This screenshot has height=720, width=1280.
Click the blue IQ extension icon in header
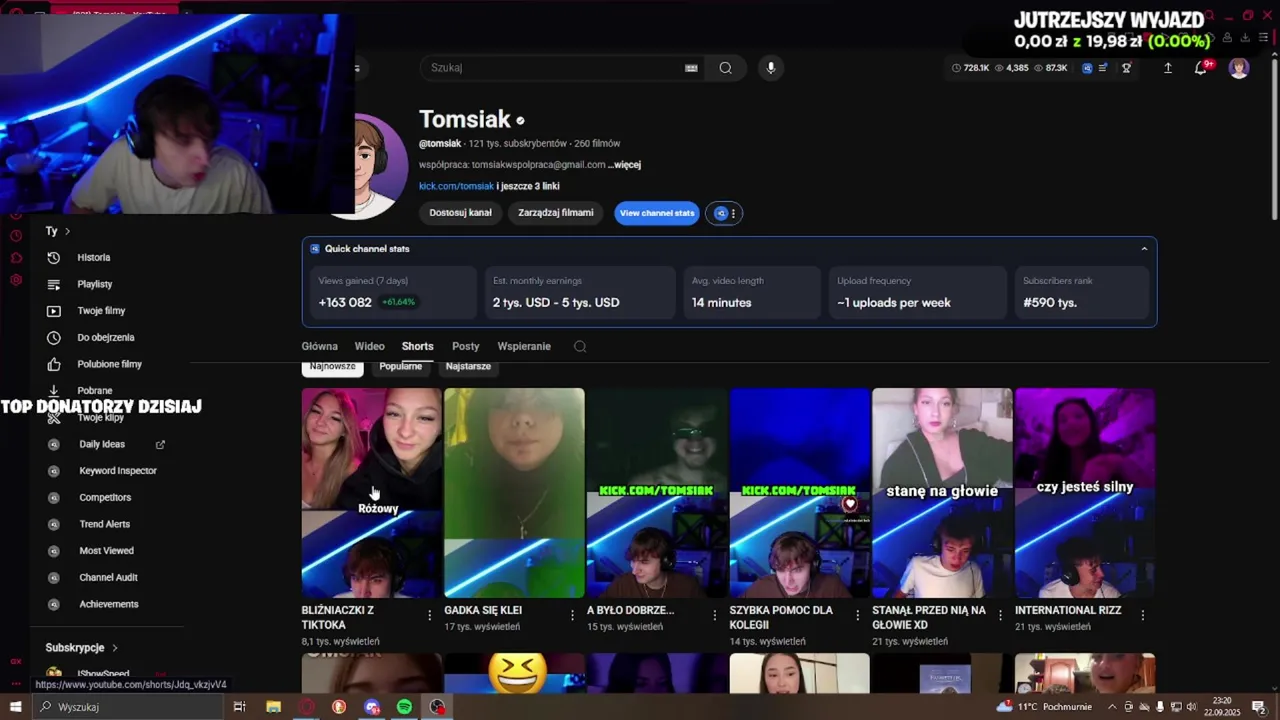point(1087,68)
